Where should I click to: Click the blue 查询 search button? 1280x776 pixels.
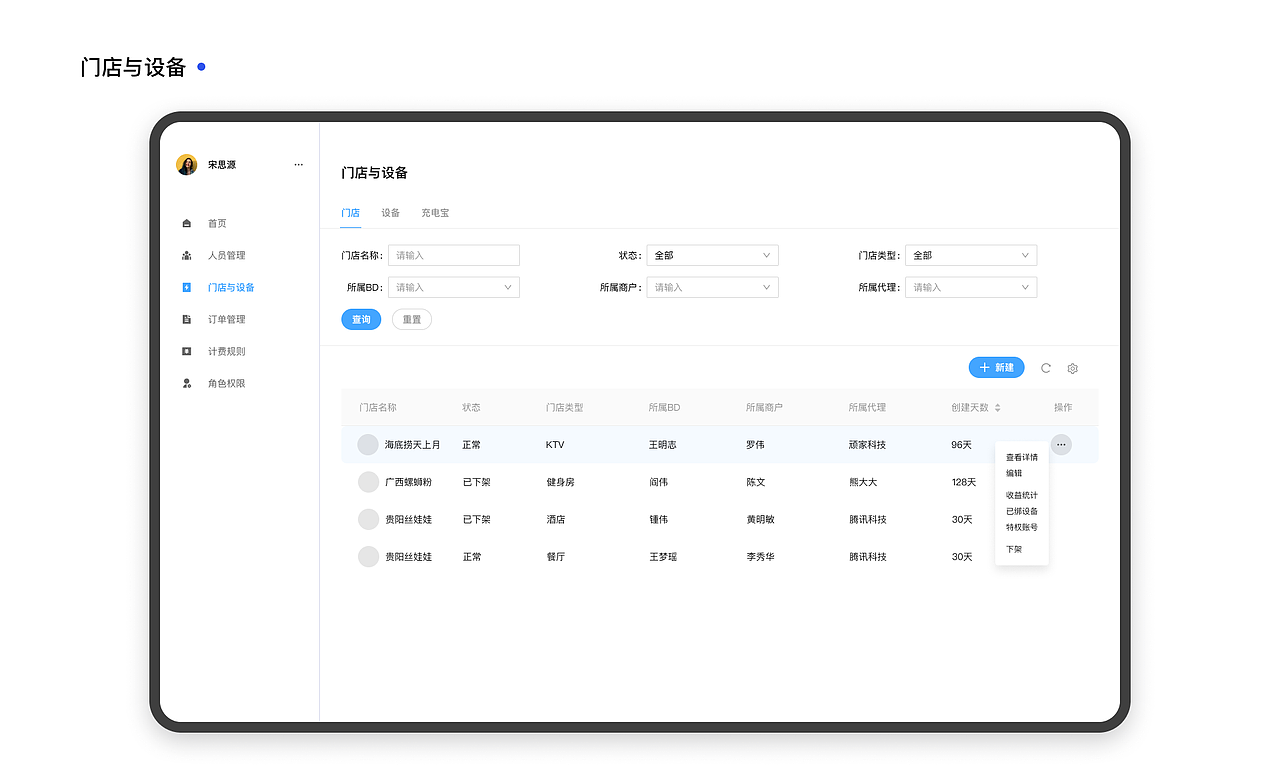tap(361, 319)
